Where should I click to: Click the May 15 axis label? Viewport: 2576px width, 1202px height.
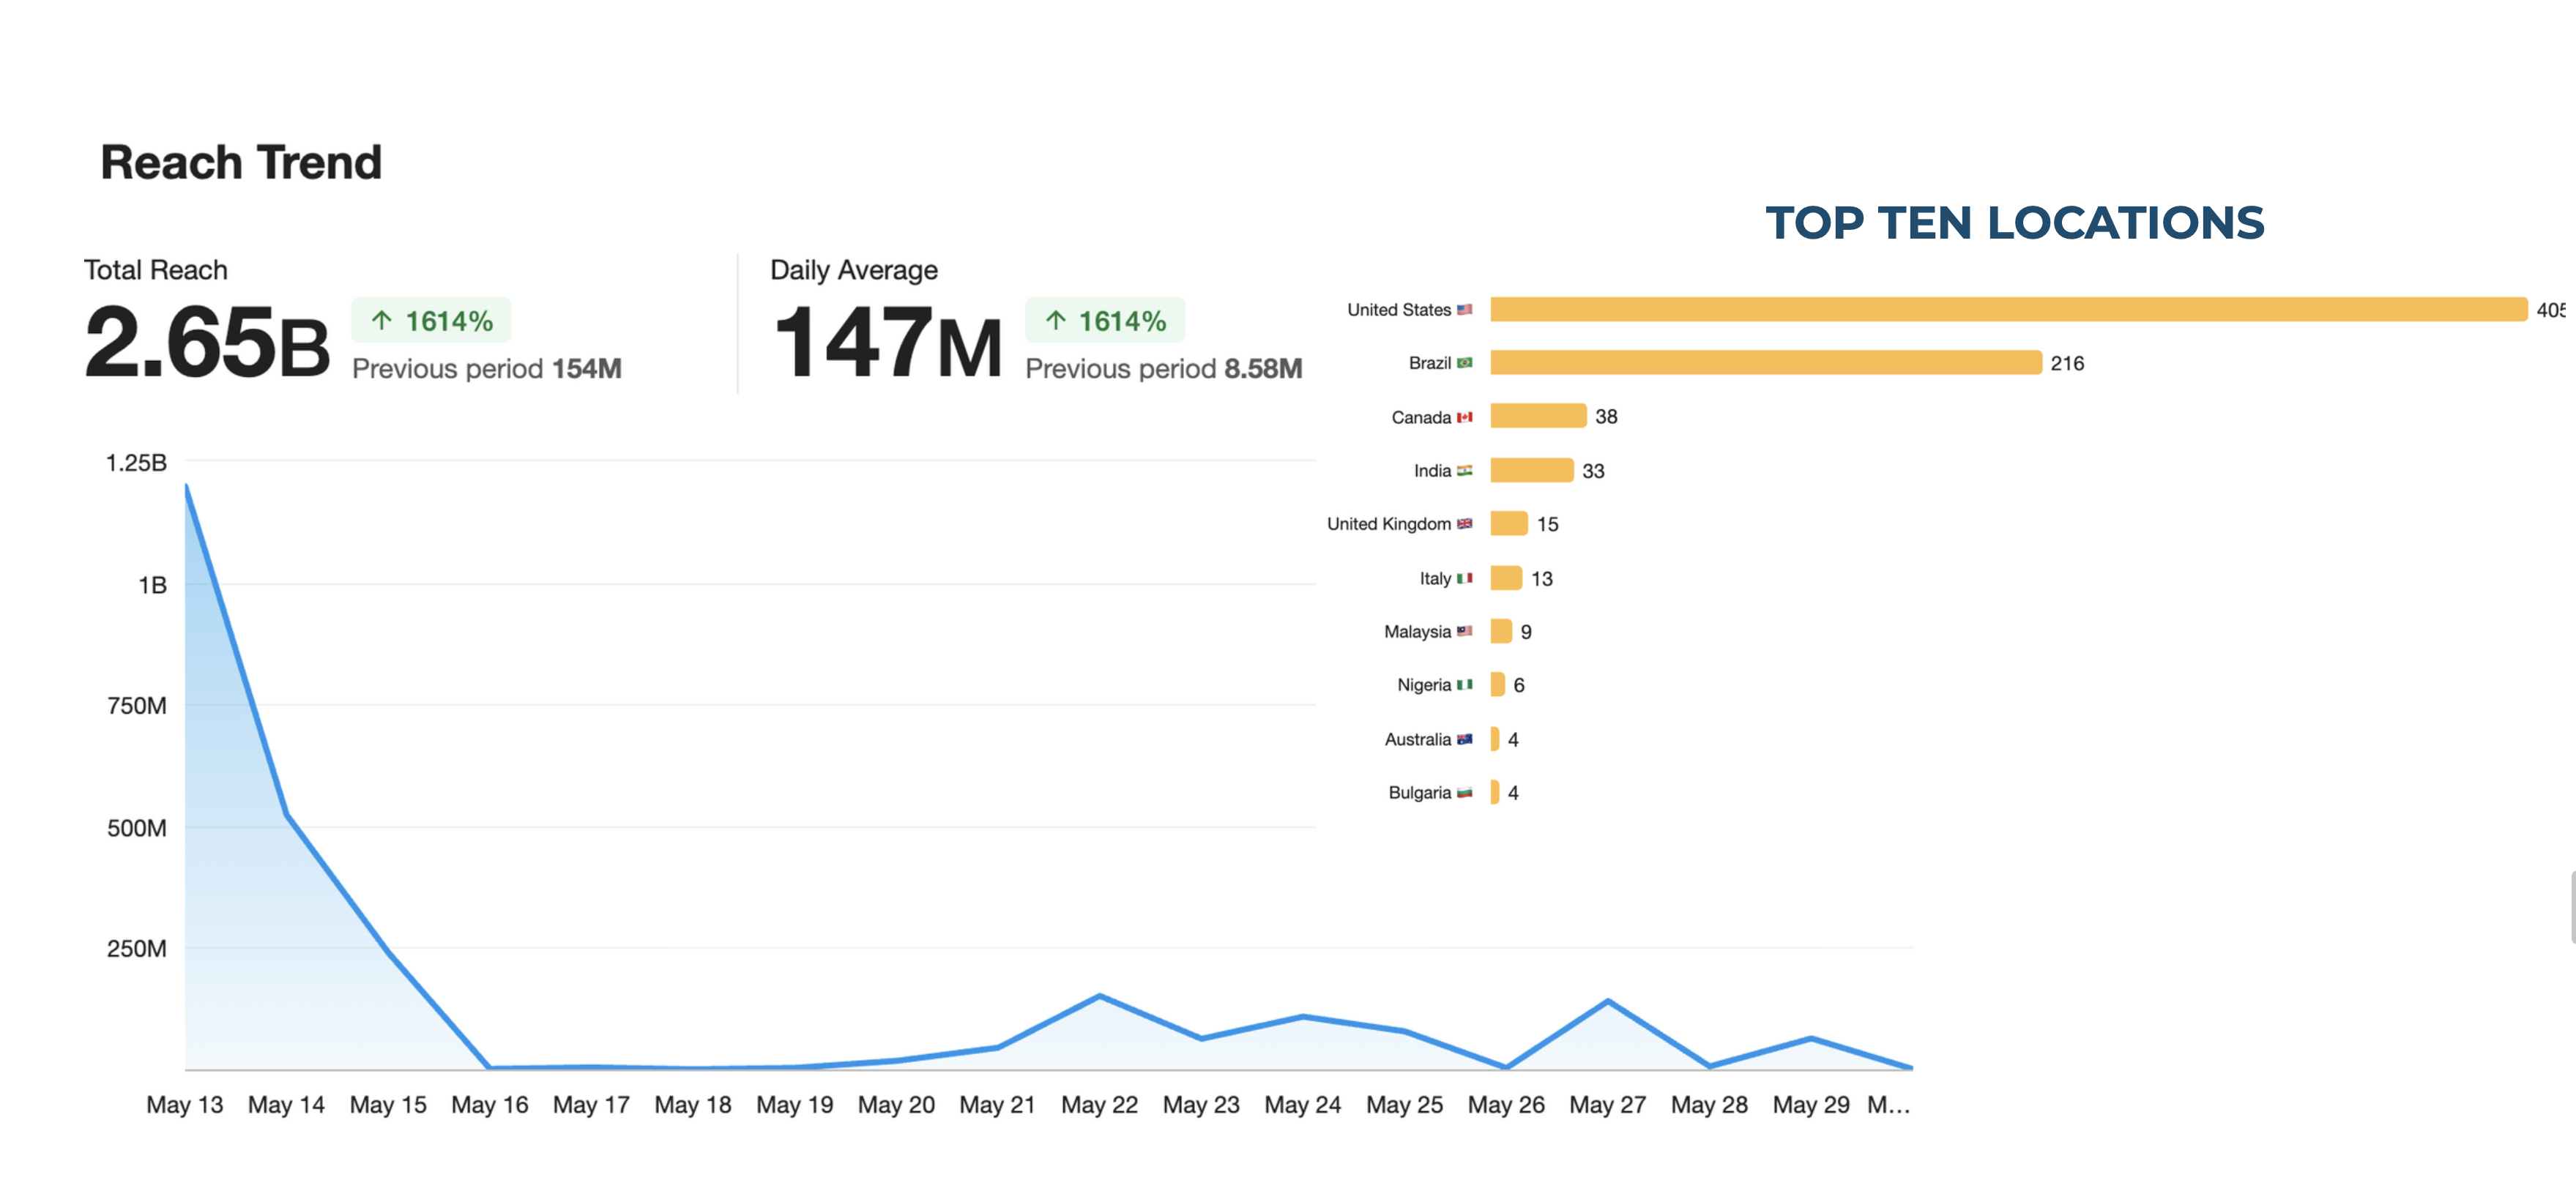388,1105
